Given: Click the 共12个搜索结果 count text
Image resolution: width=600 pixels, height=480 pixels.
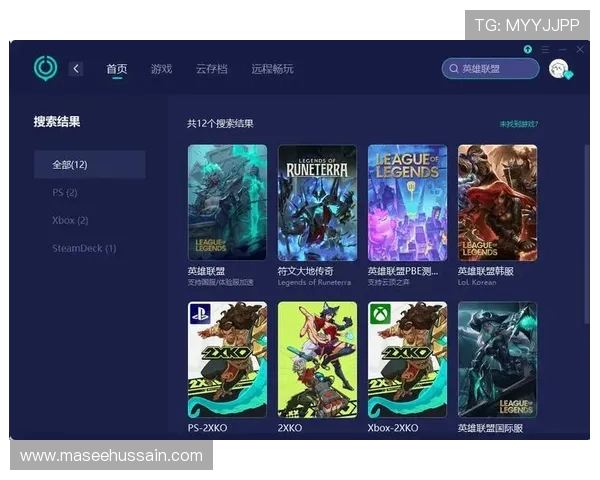Looking at the screenshot, I should 220,124.
